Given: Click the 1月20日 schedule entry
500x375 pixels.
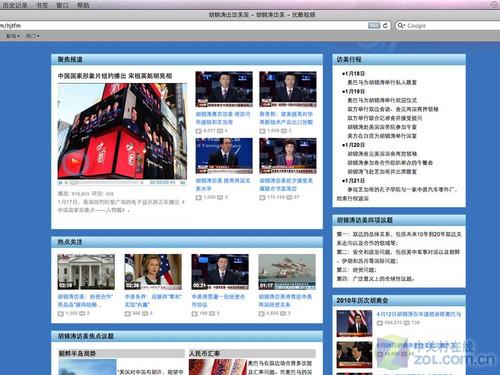Looking at the screenshot, I should tap(353, 145).
